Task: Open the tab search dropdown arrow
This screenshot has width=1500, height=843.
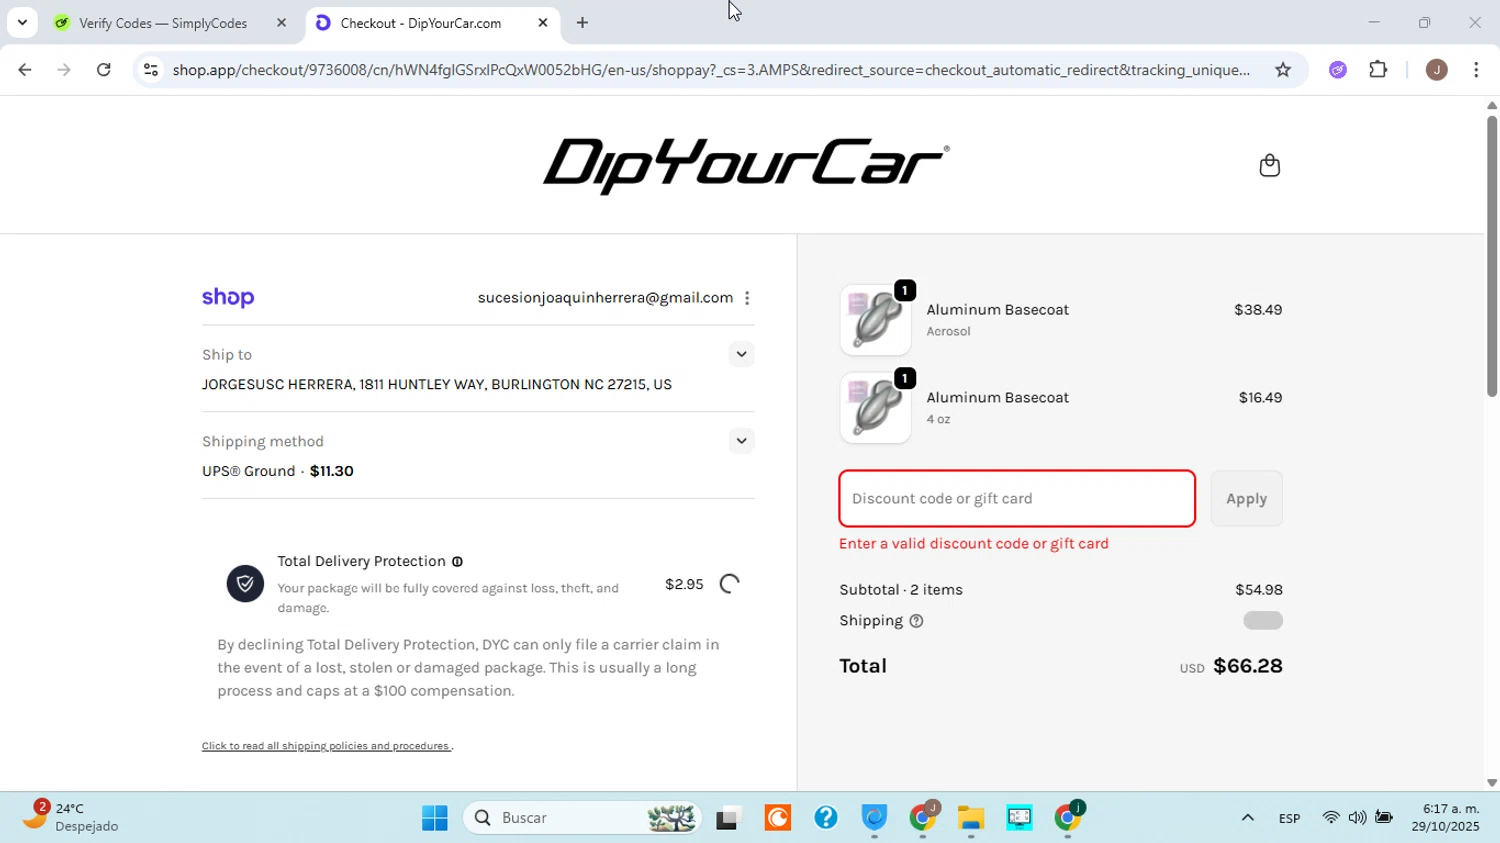Action: click(22, 23)
